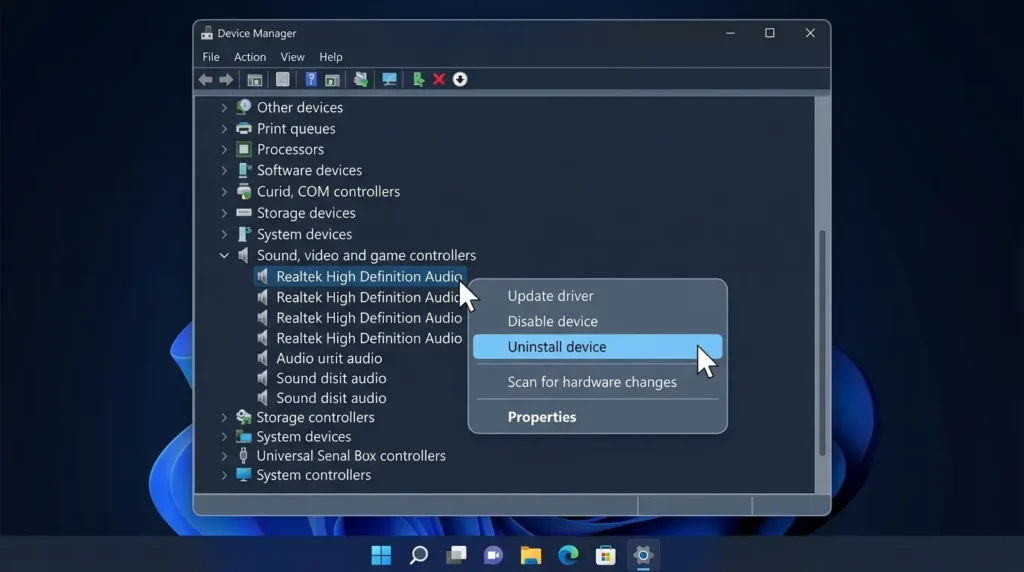Viewport: 1024px width, 572px height.
Task: Open the Action menu
Action: click(250, 57)
